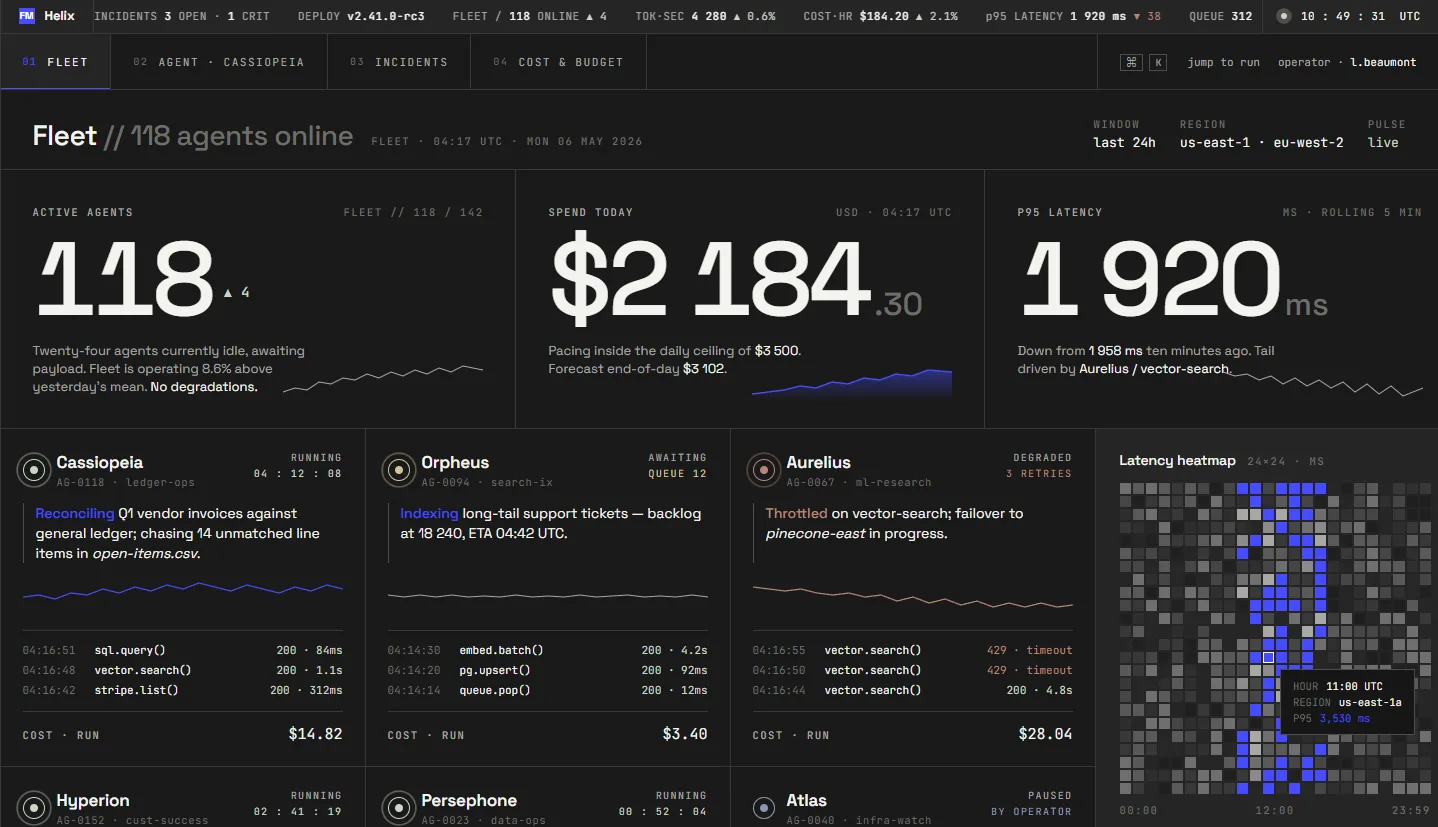The height and width of the screenshot is (827, 1438).
Task: Click Aurelius agent name
Action: 818,462
